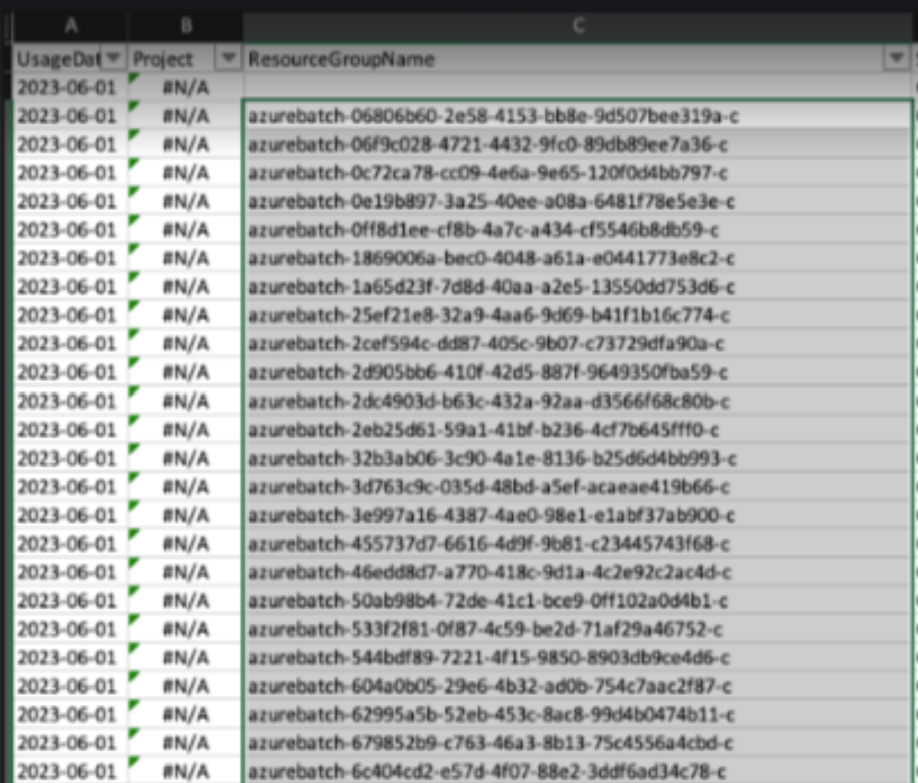This screenshot has height=783, width=918.
Task: Click the 2023-06-01 date in the azurebatch-06f9c028 row
Action: (67, 145)
